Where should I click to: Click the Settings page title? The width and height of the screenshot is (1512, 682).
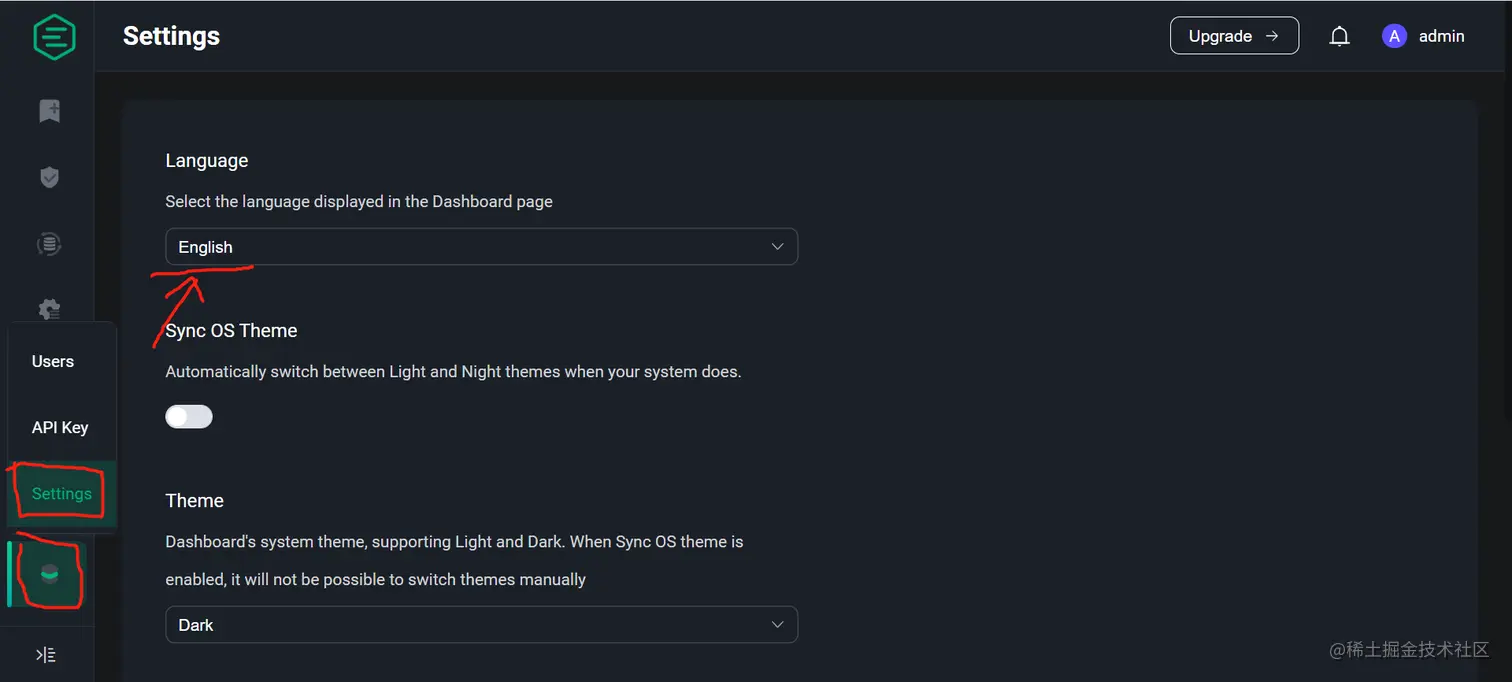[x=171, y=36]
